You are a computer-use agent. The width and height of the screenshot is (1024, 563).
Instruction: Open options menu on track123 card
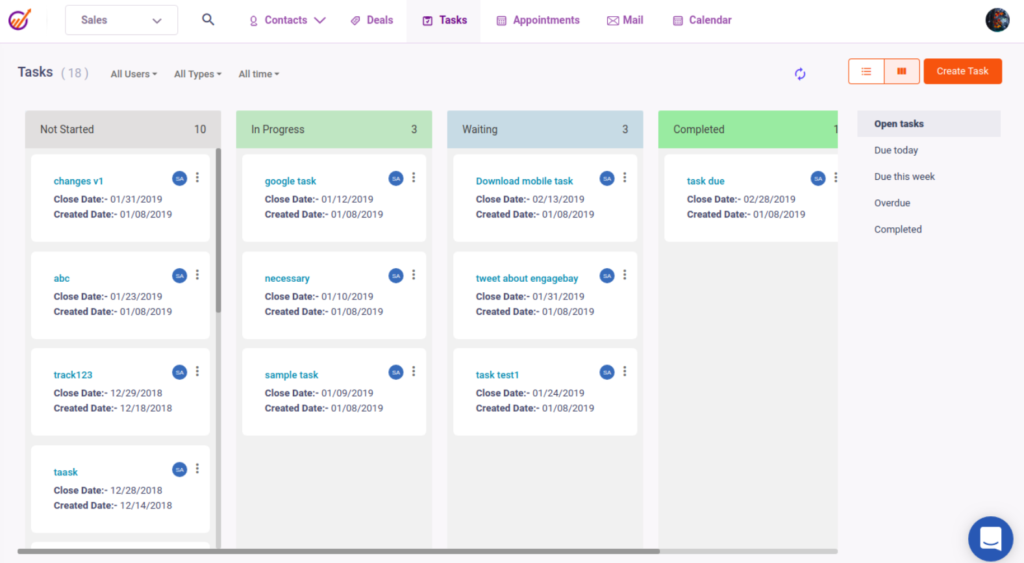(x=197, y=372)
